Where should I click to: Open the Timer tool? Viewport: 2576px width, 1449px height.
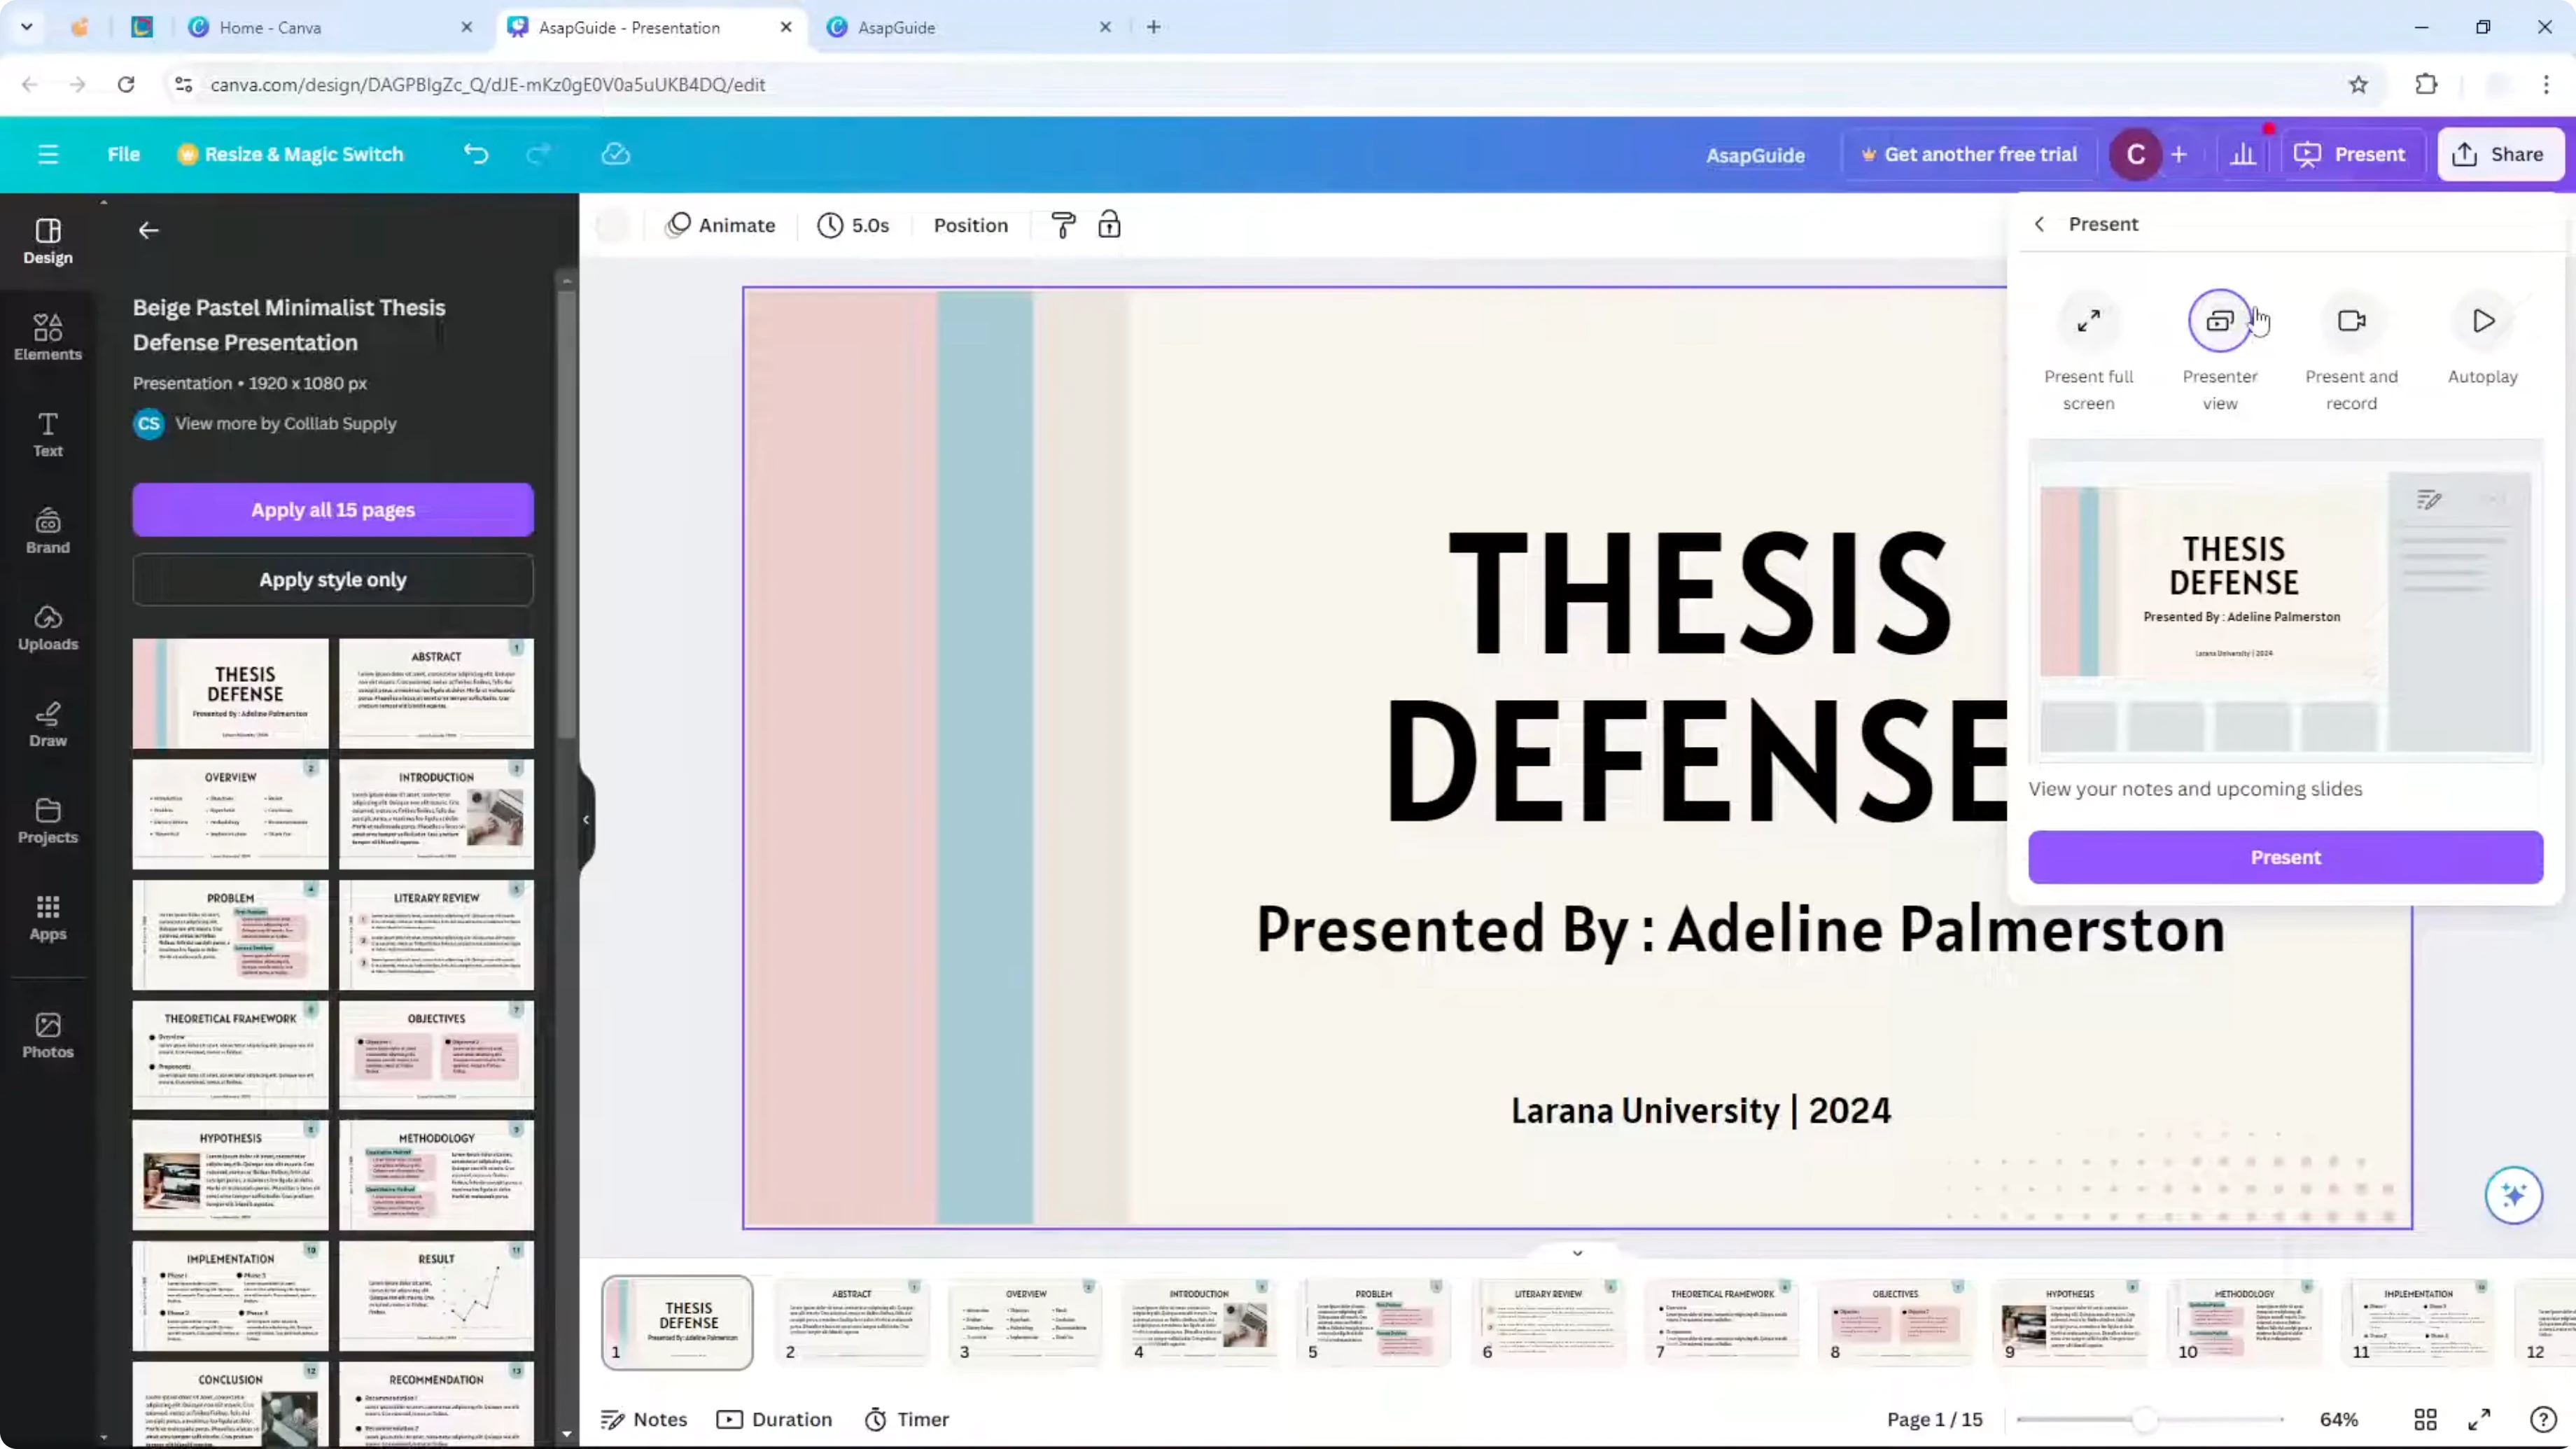[907, 1419]
